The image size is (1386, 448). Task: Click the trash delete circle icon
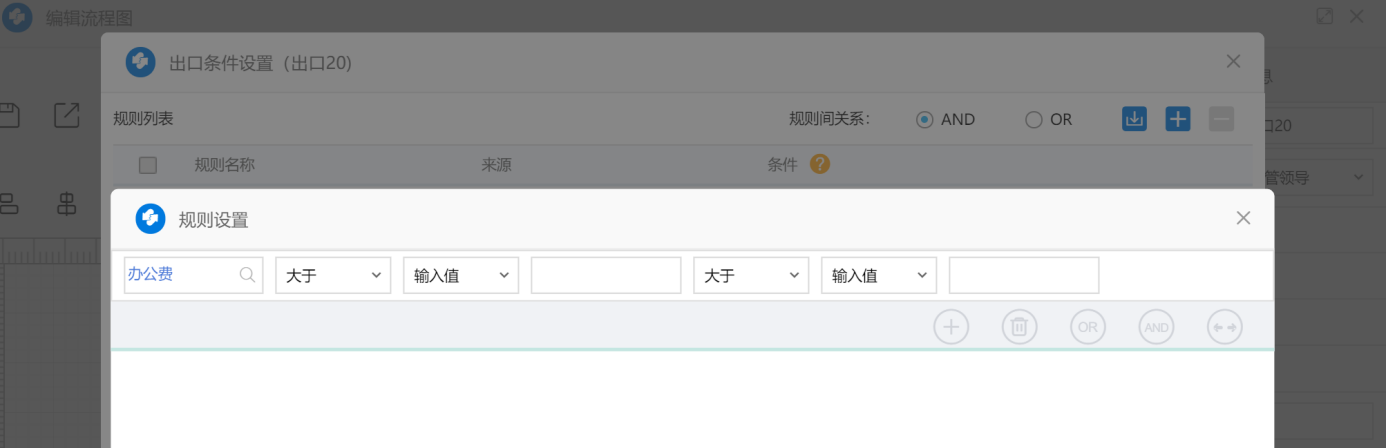coord(1019,327)
